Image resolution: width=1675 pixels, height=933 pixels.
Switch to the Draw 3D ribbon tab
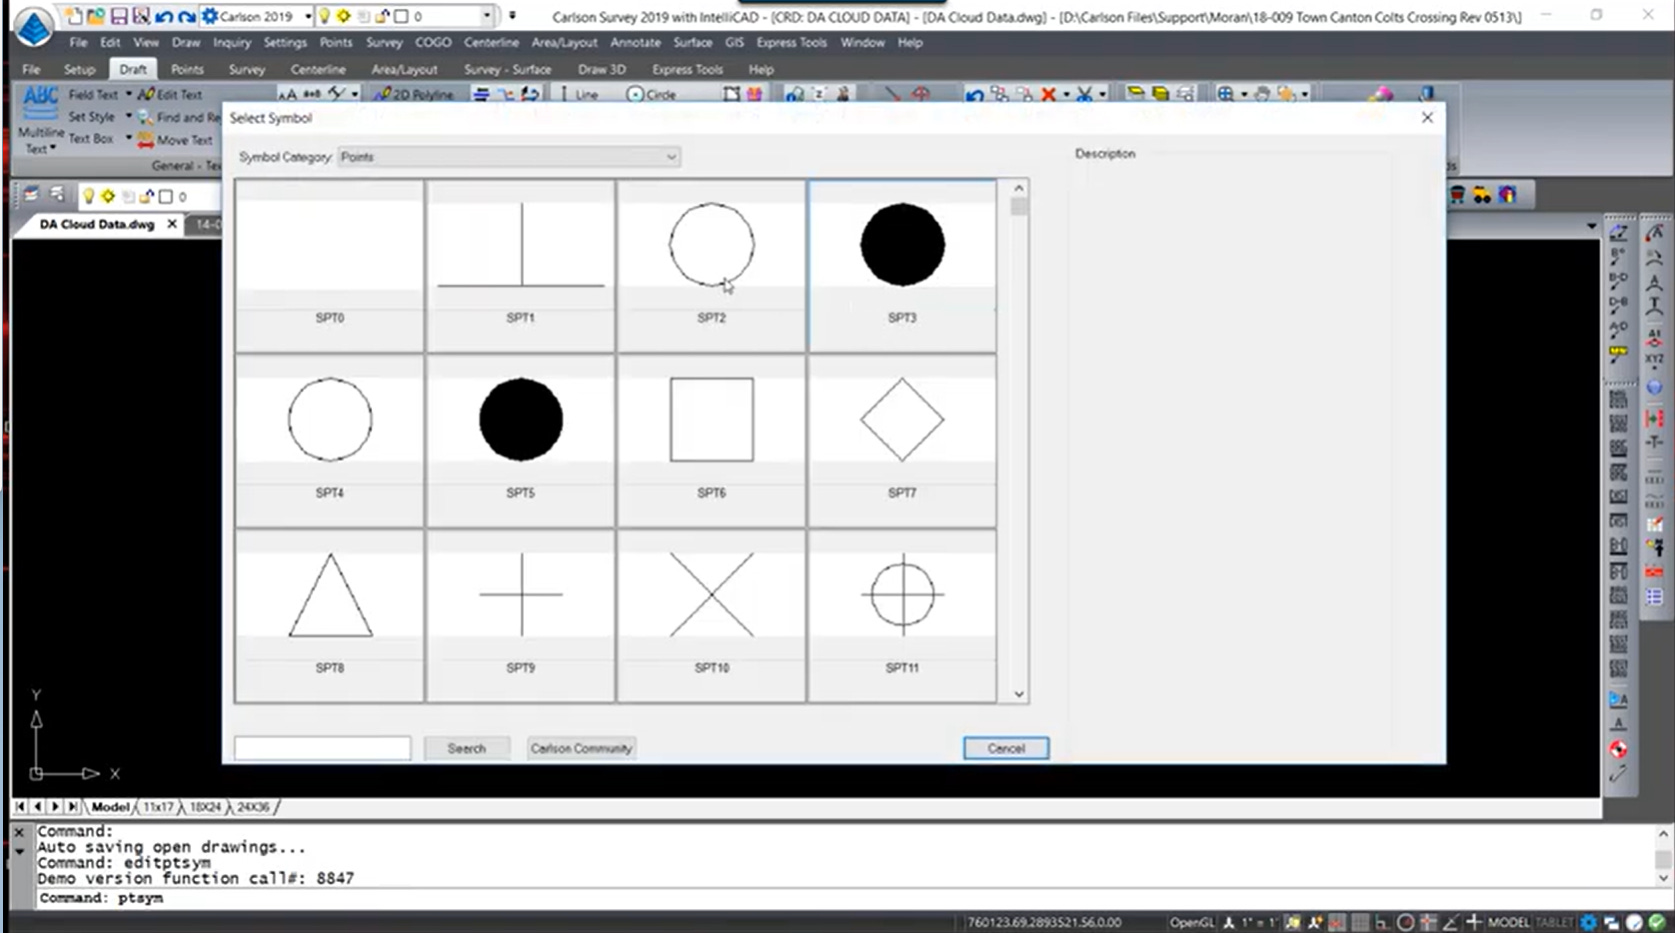601,69
